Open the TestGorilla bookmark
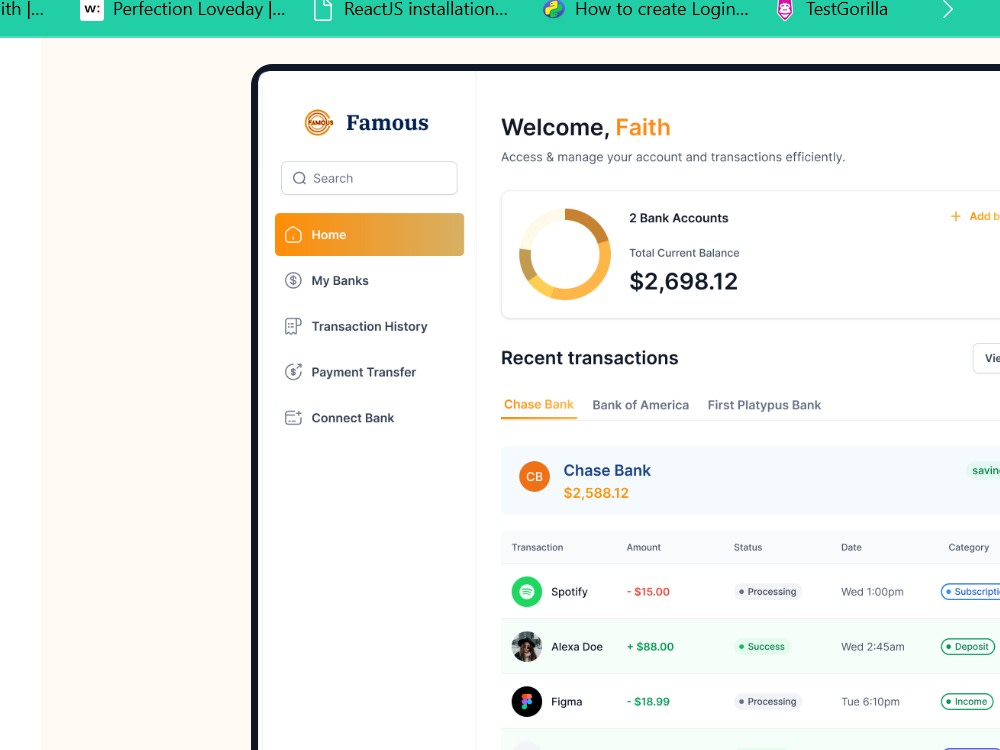 [832, 10]
